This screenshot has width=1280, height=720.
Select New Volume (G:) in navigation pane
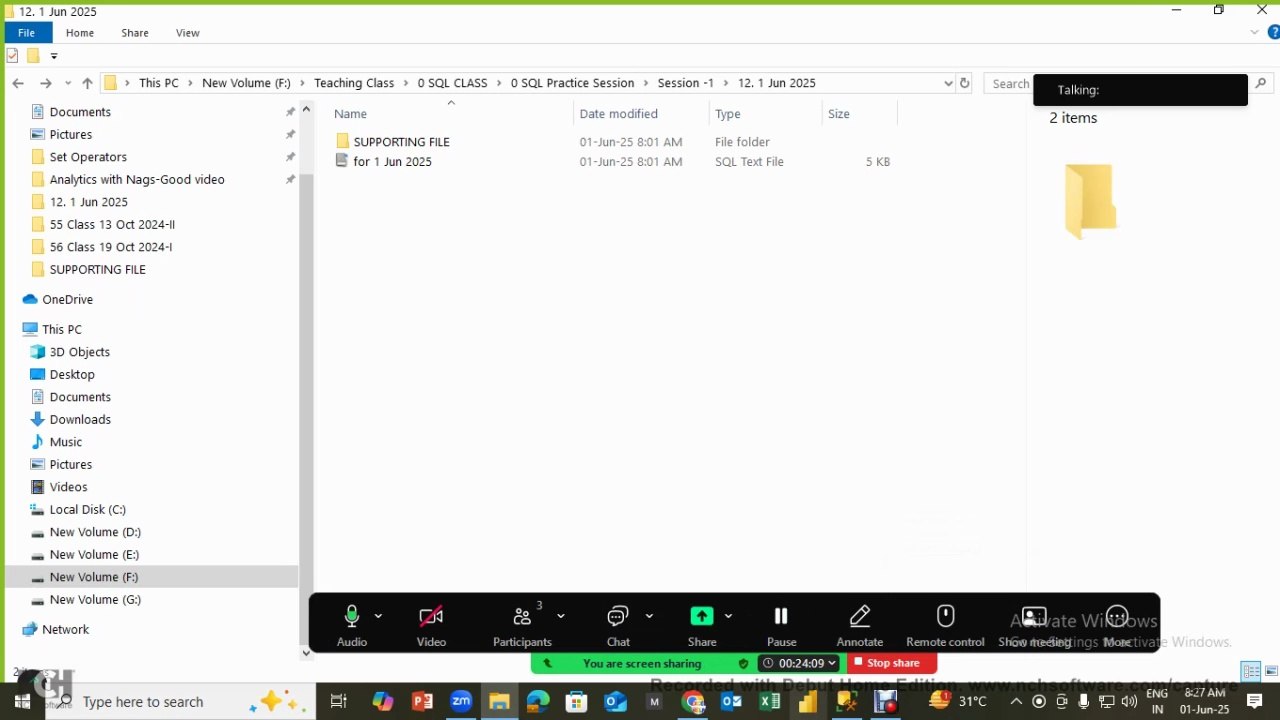pyautogui.click(x=95, y=600)
